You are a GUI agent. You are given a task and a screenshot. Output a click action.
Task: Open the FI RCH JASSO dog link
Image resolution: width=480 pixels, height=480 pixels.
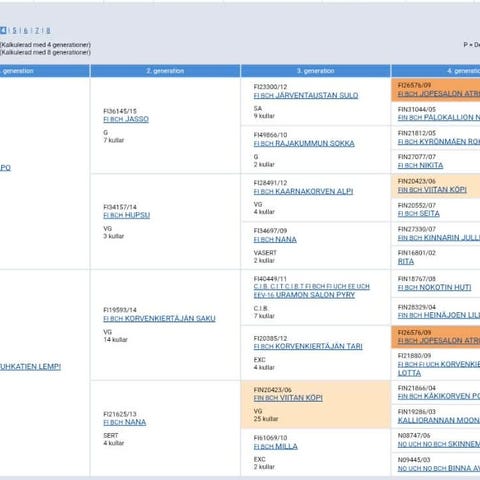[126, 119]
